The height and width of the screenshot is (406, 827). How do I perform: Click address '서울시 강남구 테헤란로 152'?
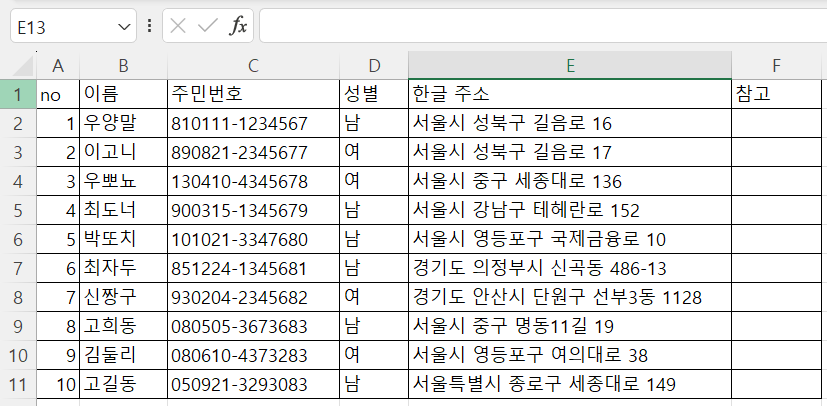570,210
